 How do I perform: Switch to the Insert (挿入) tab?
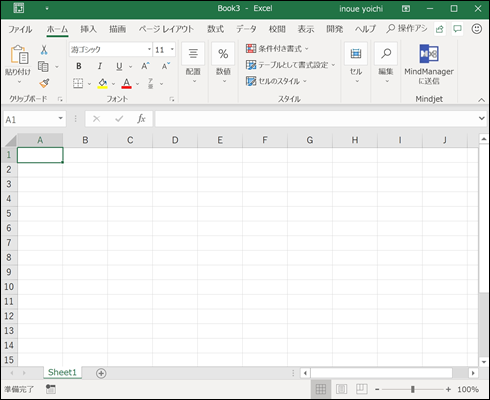coord(88,29)
